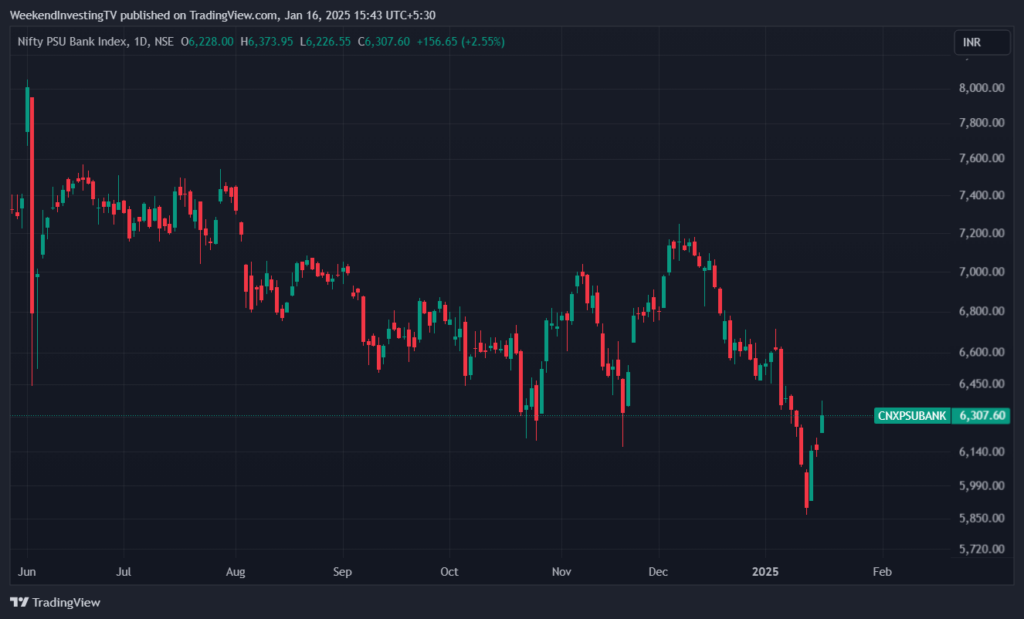Click the Feb label on time axis
Image resolution: width=1024 pixels, height=619 pixels.
[882, 572]
